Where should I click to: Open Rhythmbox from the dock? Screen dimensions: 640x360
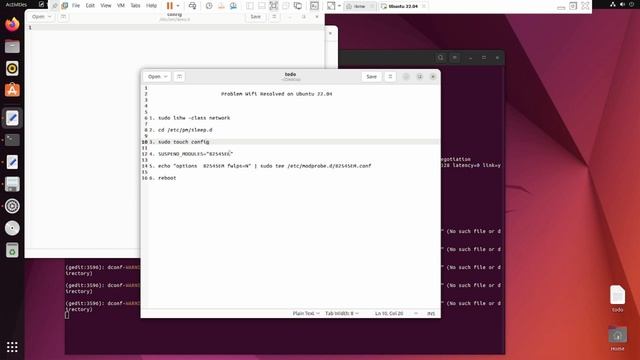point(12,69)
